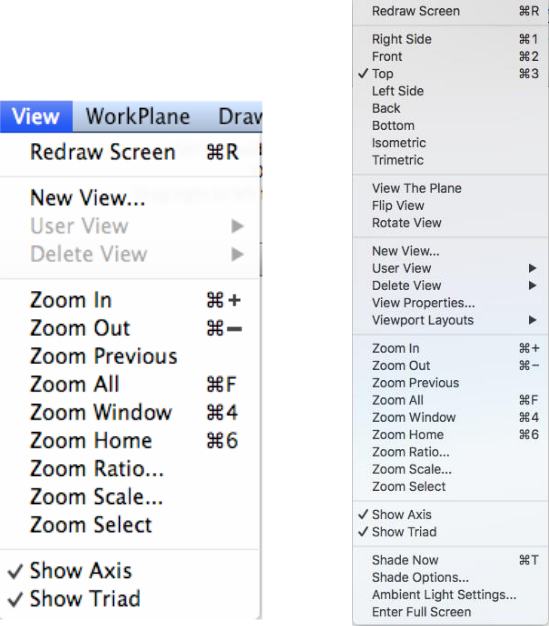Image resolution: width=549 pixels, height=626 pixels.
Task: Click View The Plane
Action: point(450,188)
